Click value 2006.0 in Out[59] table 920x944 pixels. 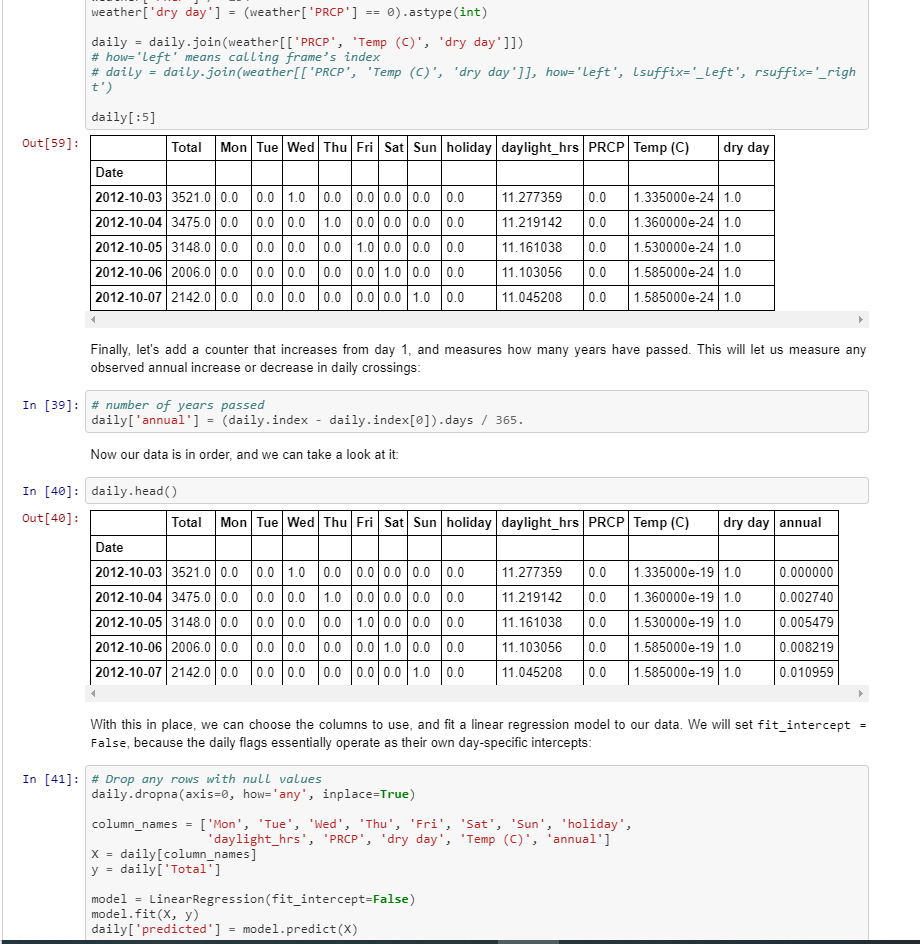[x=191, y=273]
